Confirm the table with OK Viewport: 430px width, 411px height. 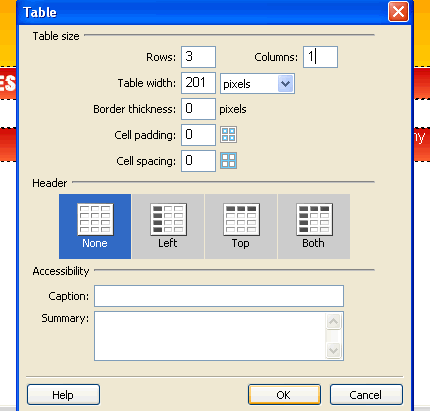[x=284, y=395]
